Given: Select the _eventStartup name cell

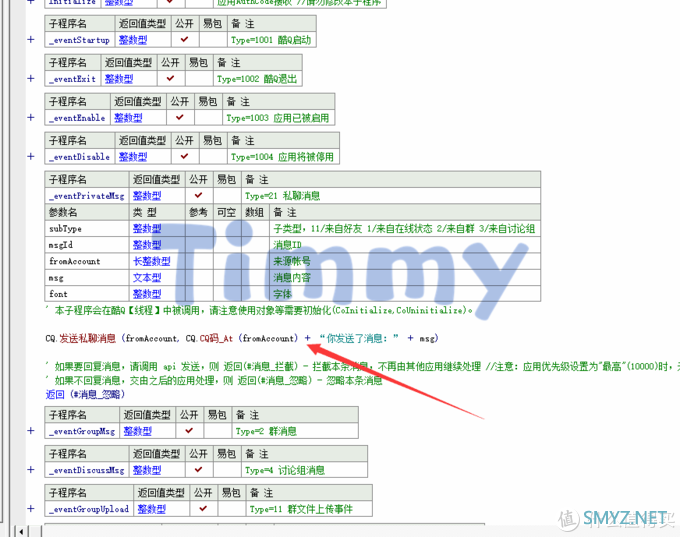Looking at the screenshot, I should click(x=80, y=40).
